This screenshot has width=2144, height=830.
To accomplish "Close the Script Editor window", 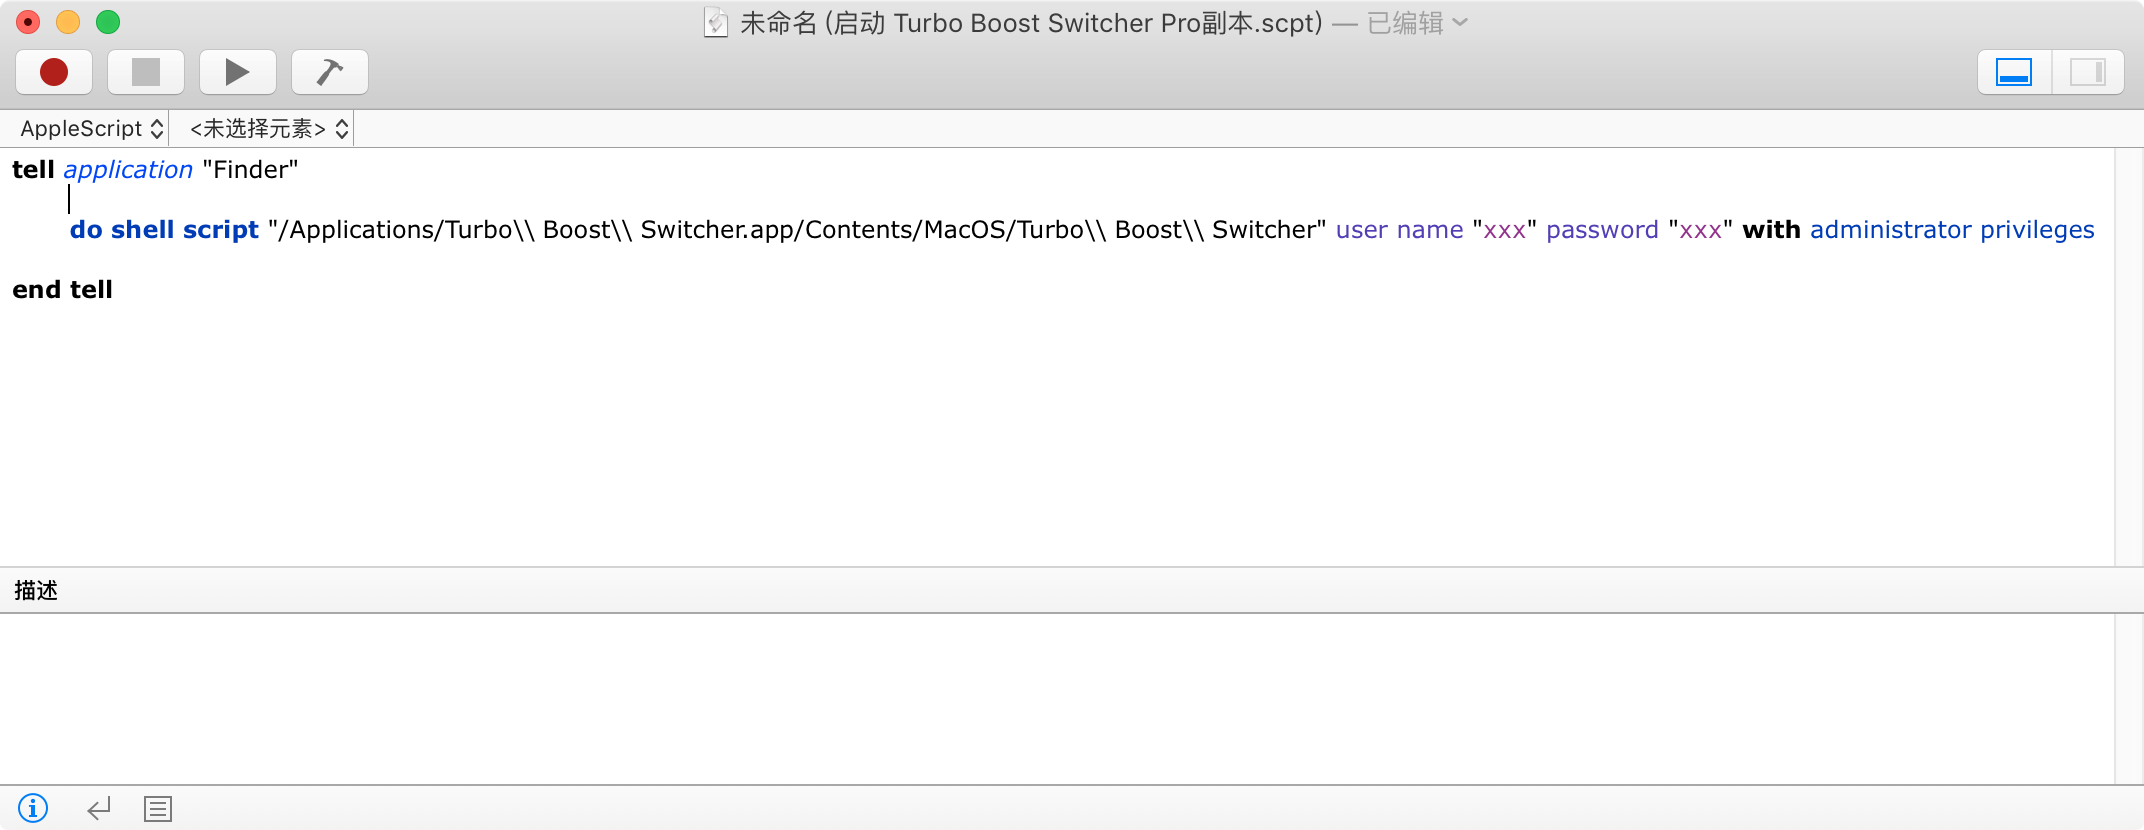I will (28, 22).
